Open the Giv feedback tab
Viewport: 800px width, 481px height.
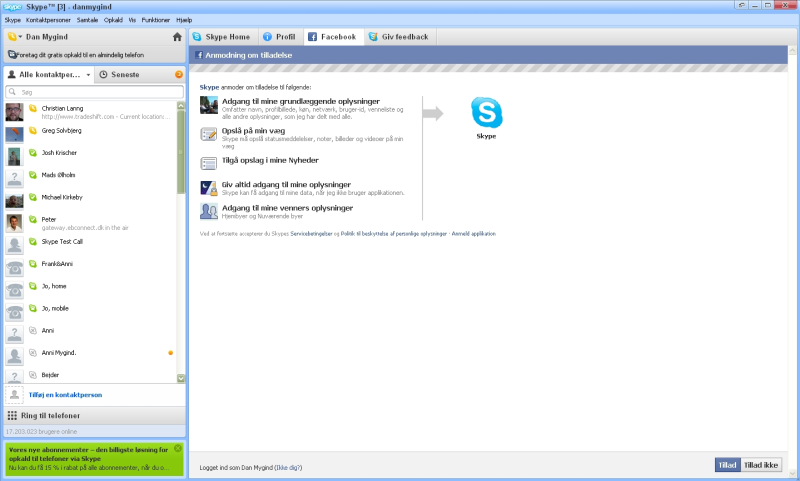pos(399,37)
